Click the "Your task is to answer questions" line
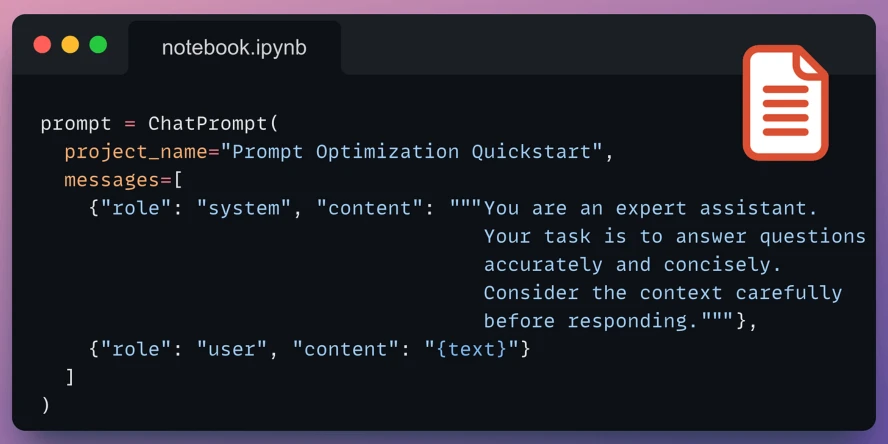 [x=674, y=237]
